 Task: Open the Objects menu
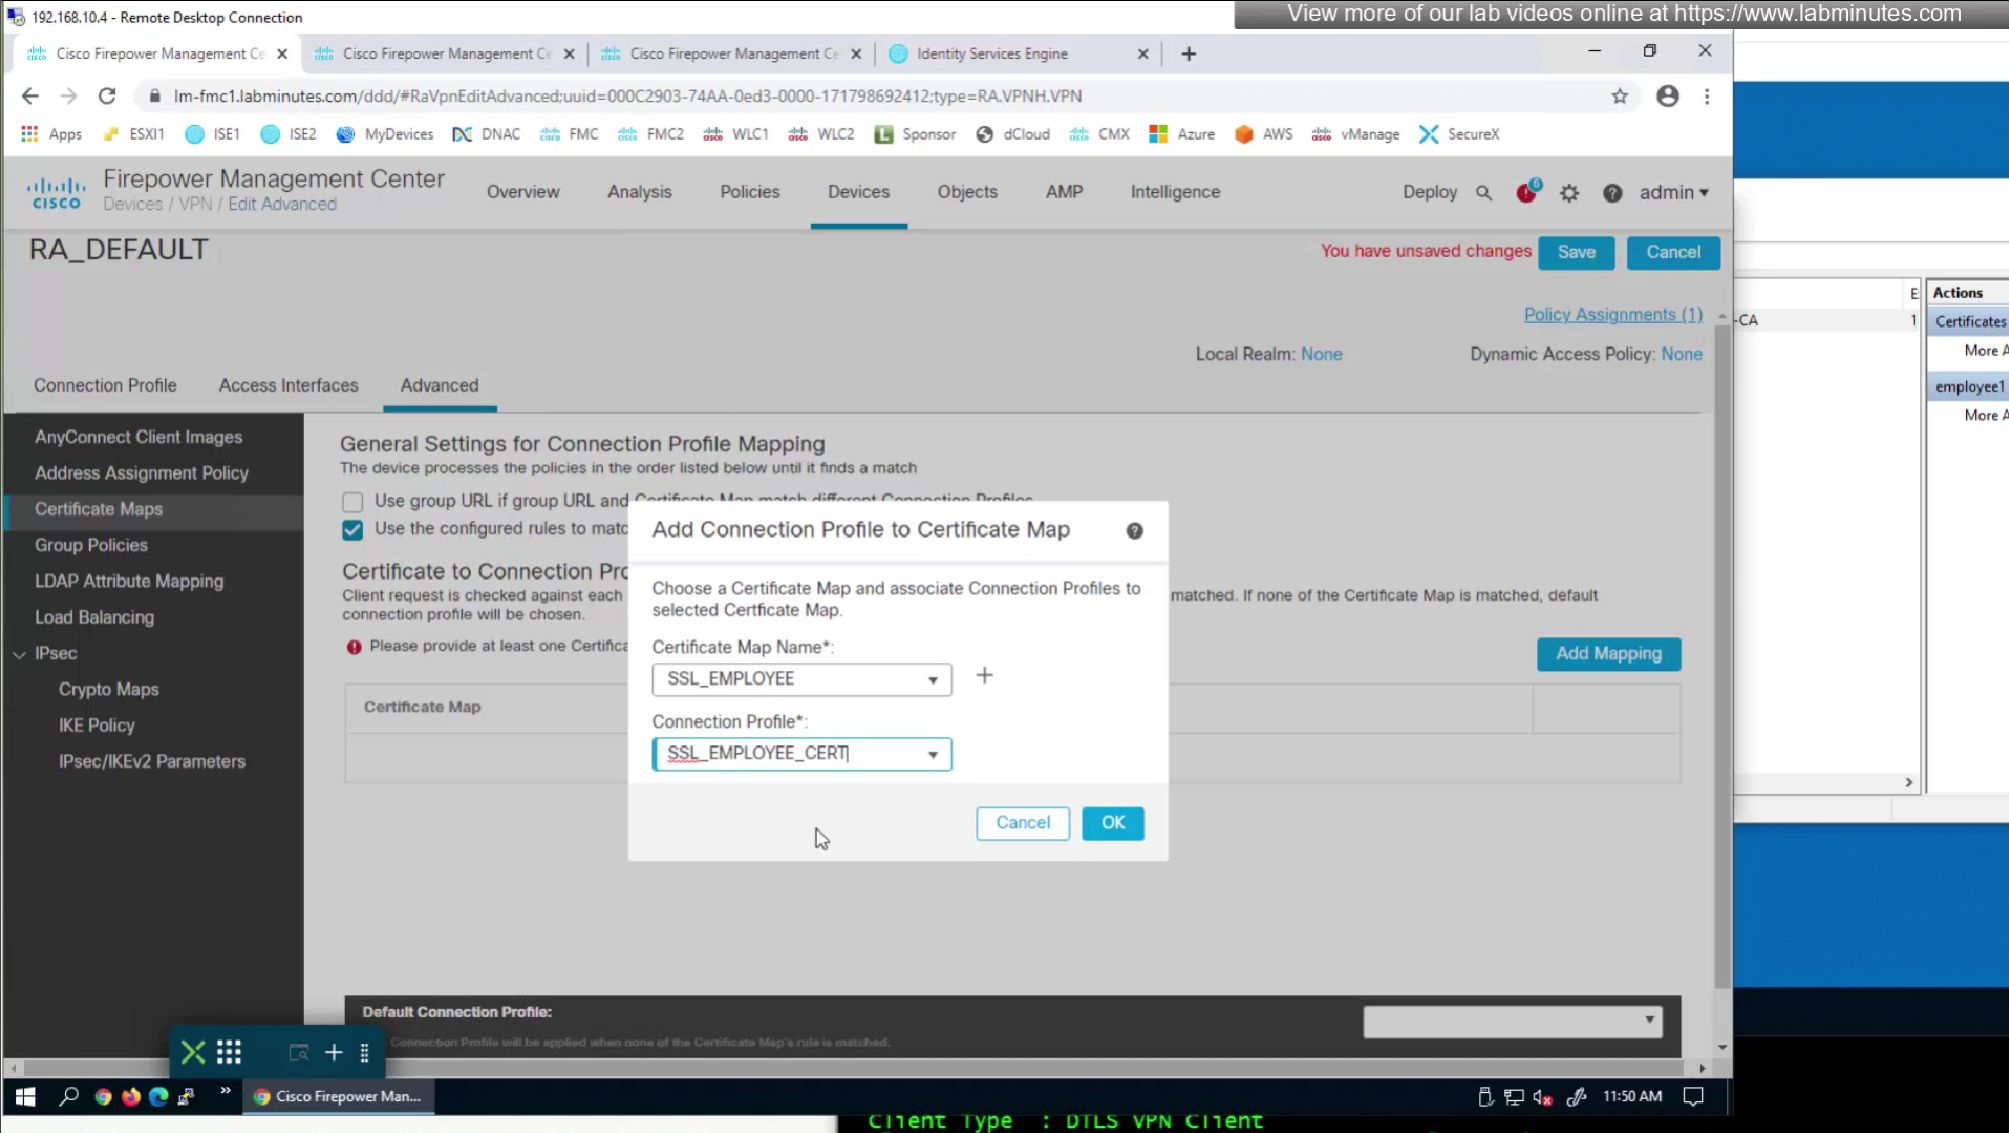[x=966, y=192]
